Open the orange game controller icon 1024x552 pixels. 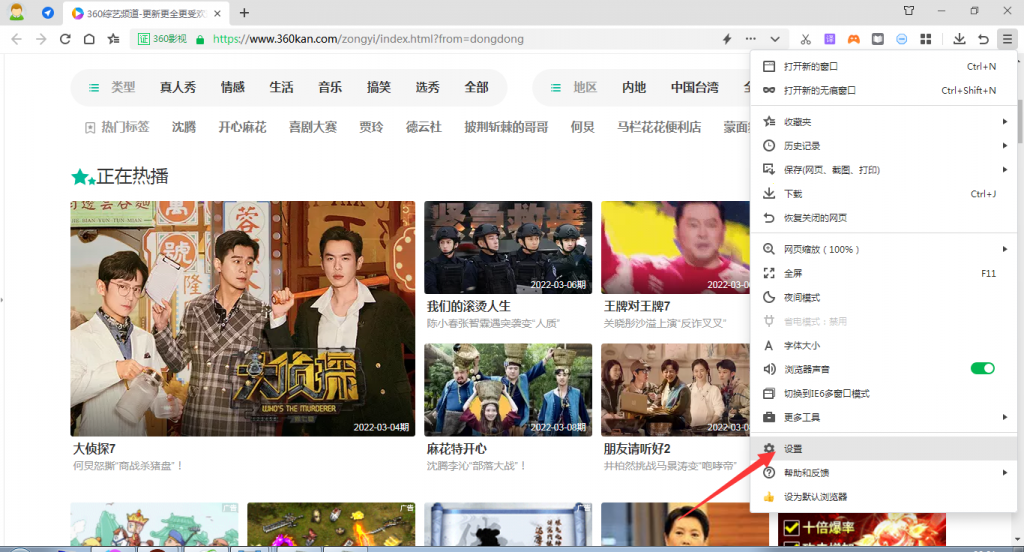(854, 39)
